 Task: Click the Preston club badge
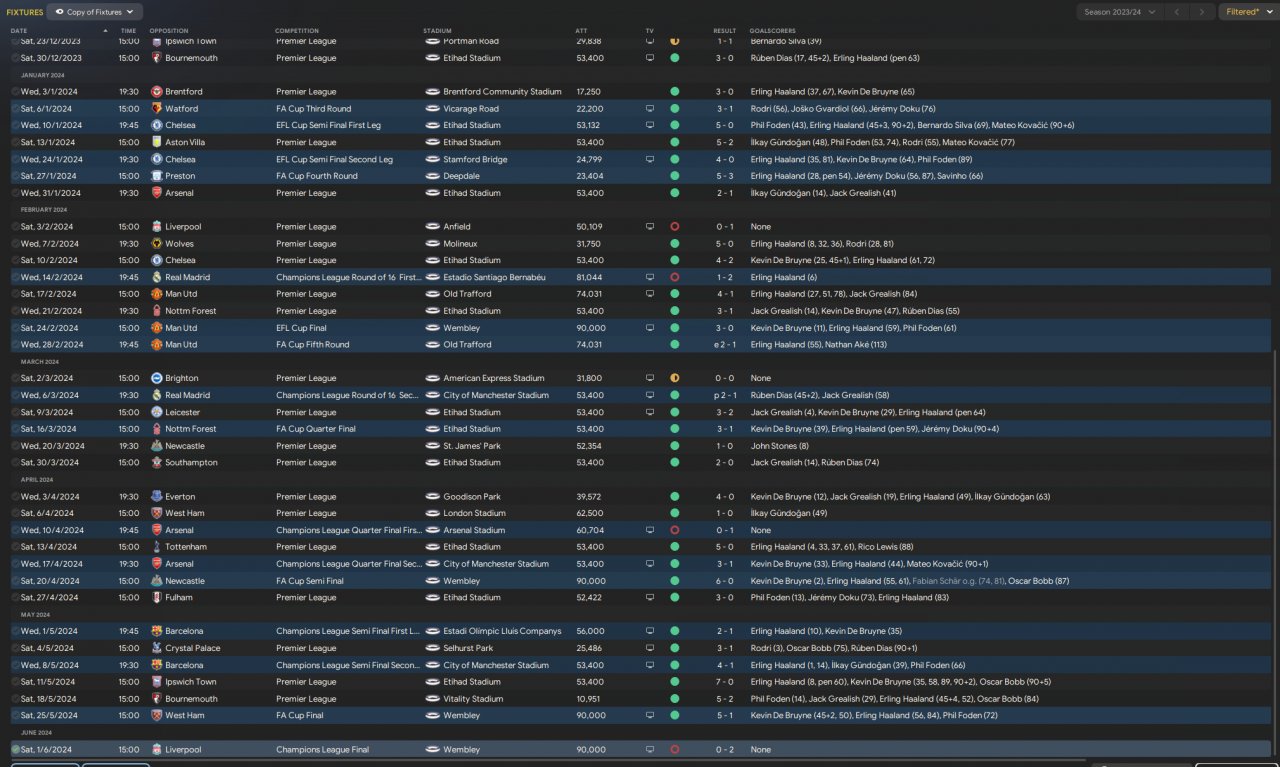point(157,176)
